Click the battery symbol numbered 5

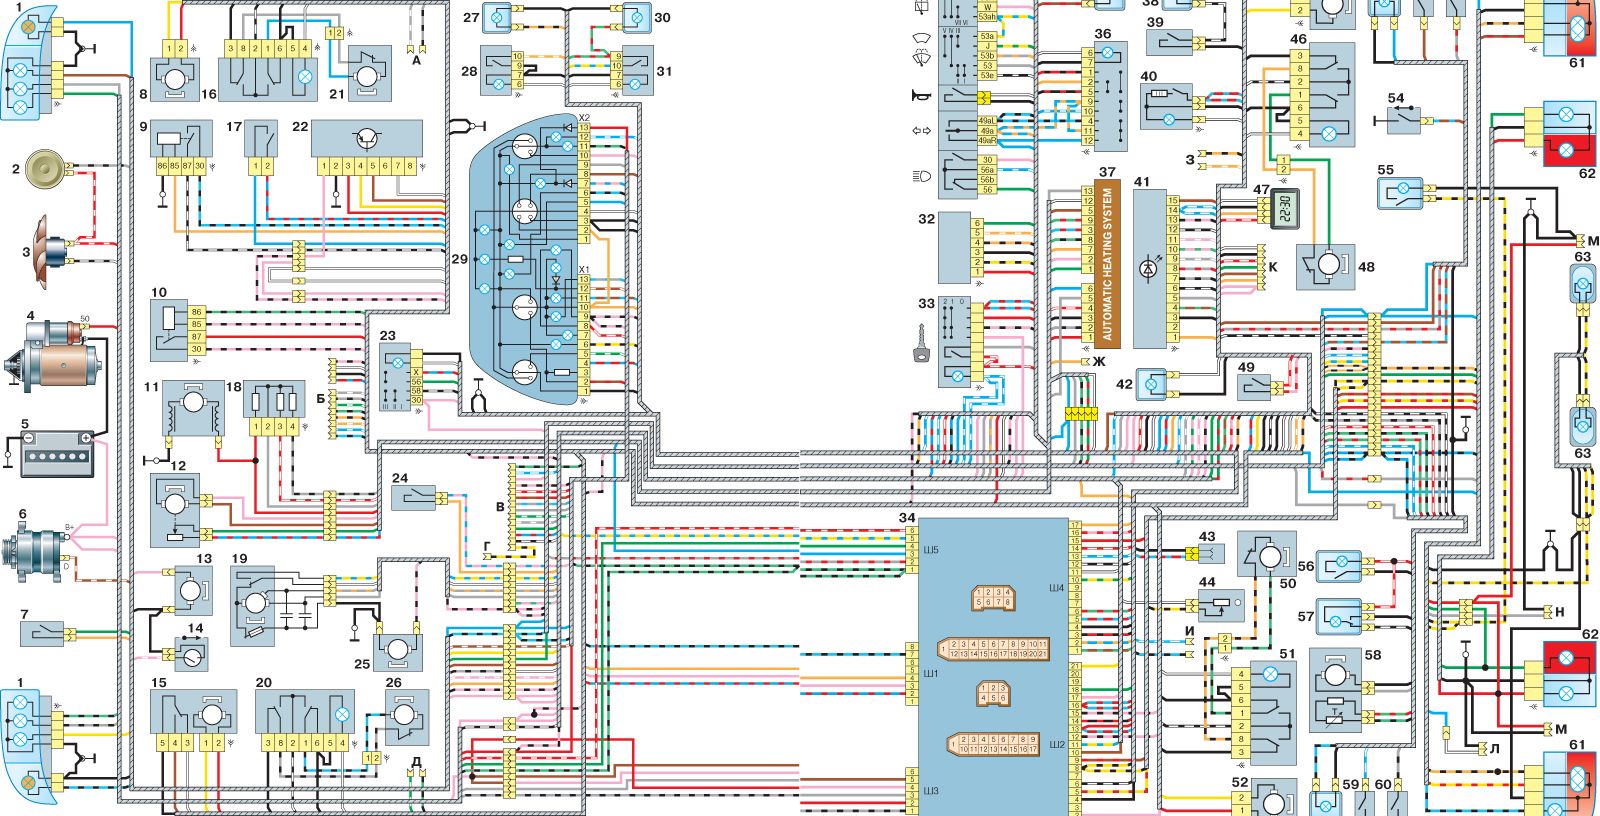coord(57,453)
